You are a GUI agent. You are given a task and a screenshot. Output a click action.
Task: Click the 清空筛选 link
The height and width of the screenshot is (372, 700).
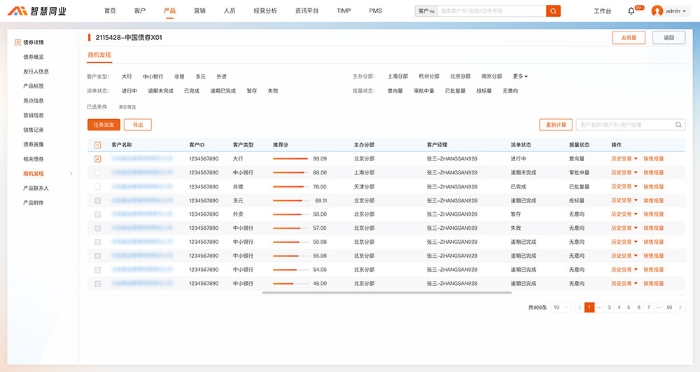(x=127, y=107)
